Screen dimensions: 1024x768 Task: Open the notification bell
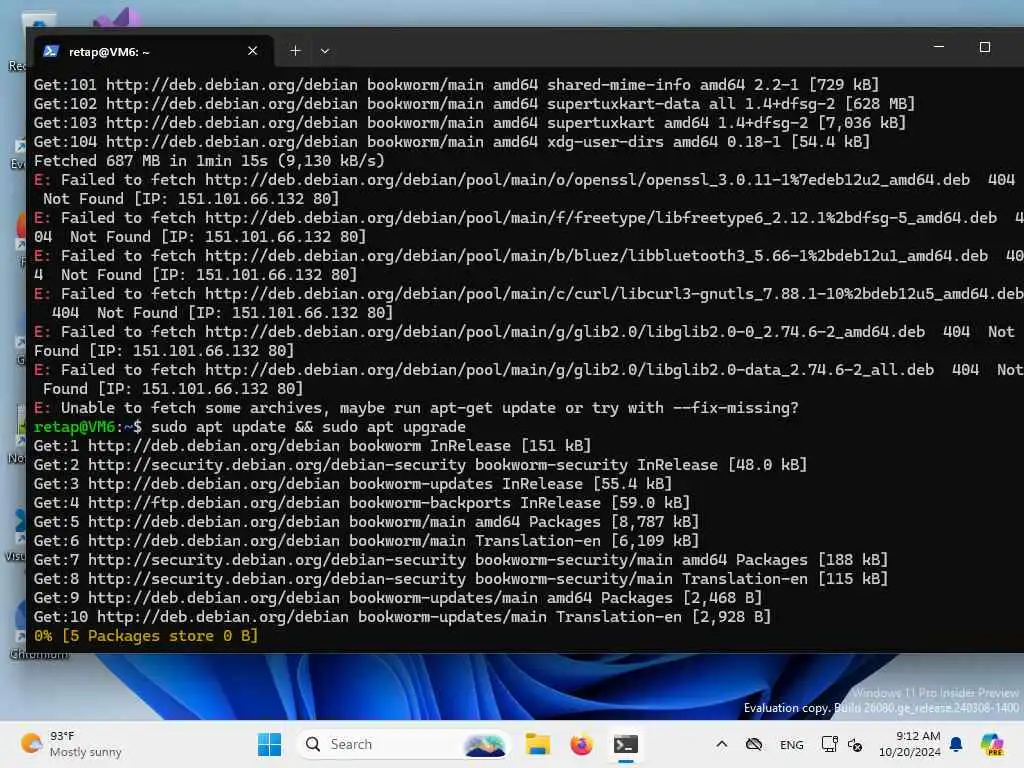(x=956, y=744)
